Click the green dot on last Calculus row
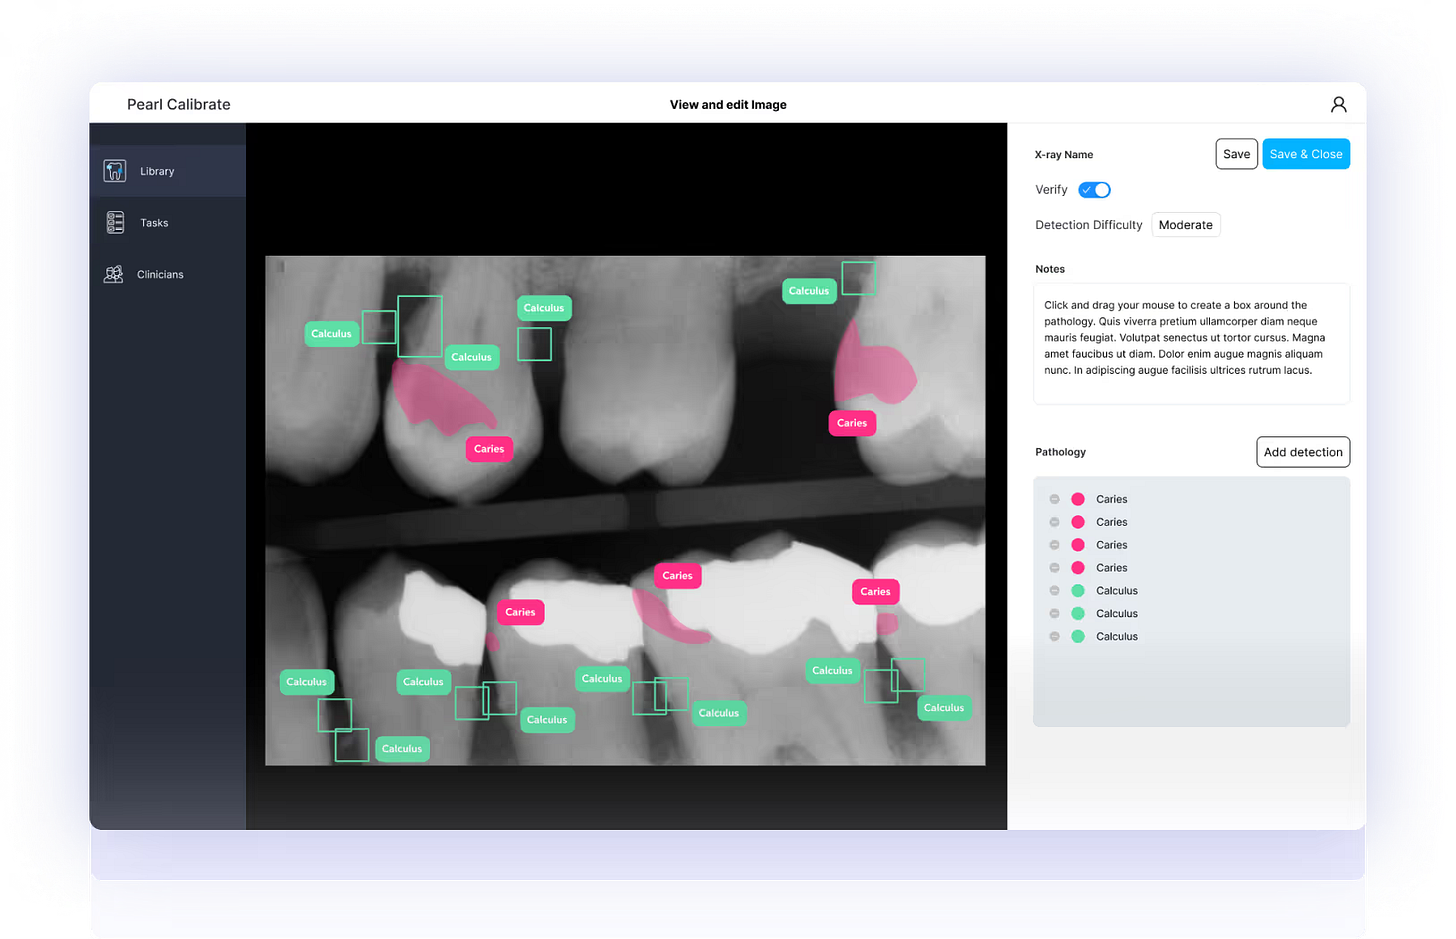Screen dimensions: 1456x939 (1078, 637)
